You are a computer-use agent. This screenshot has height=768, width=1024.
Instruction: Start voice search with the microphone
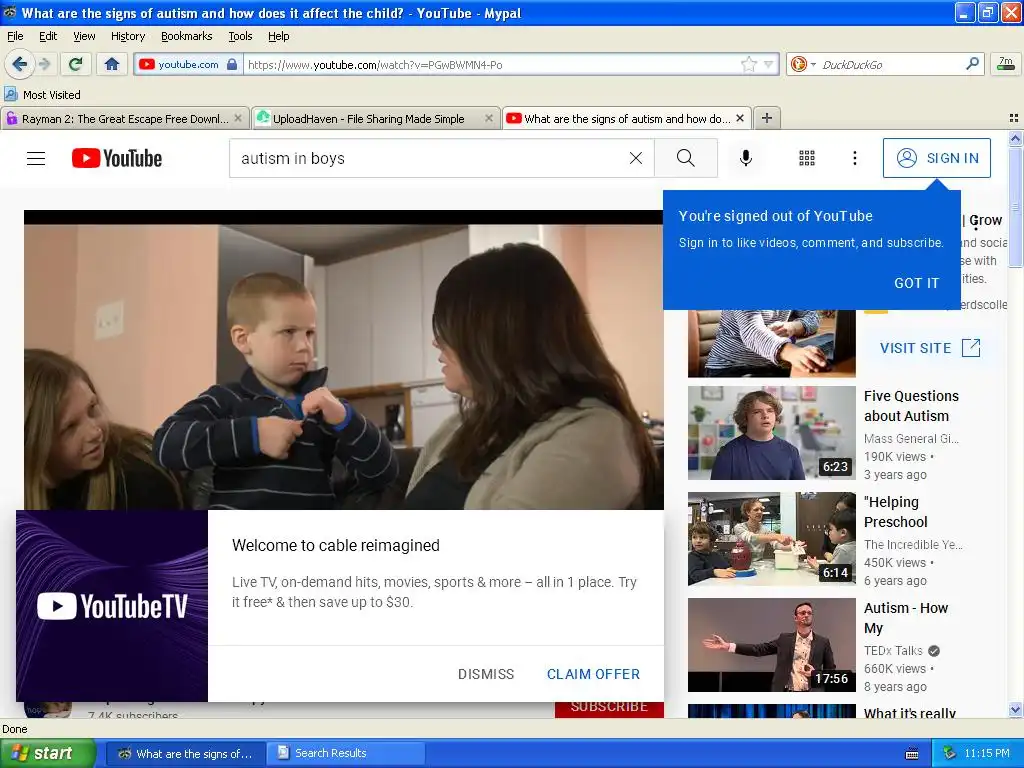tap(746, 158)
